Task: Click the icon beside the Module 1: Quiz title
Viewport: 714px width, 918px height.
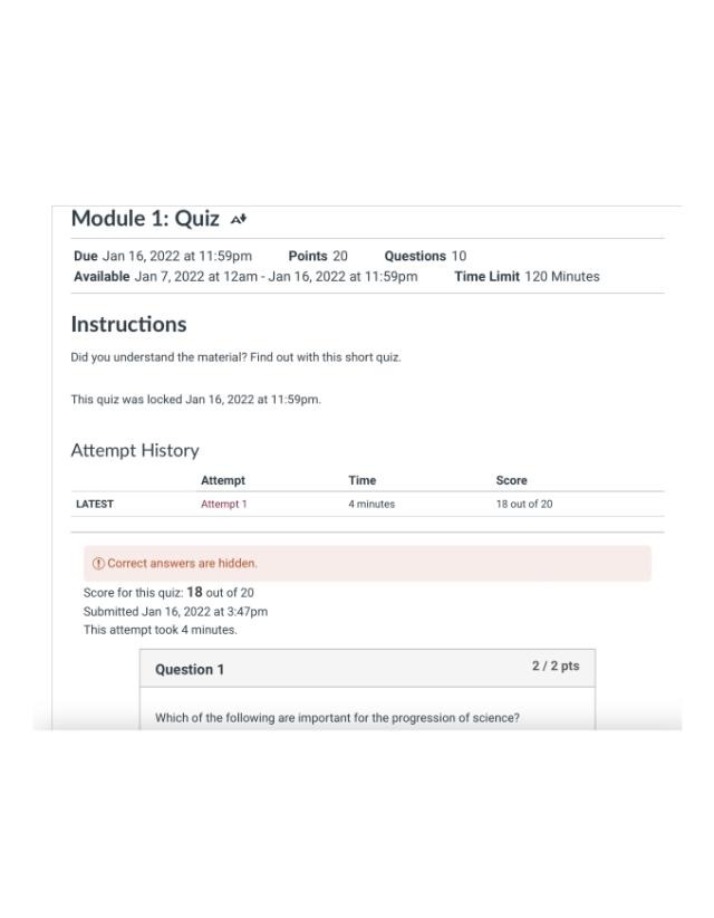Action: [238, 220]
